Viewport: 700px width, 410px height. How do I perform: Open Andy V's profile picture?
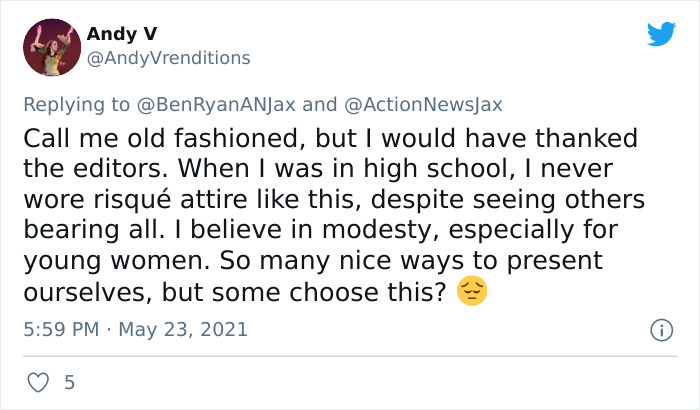[51, 47]
